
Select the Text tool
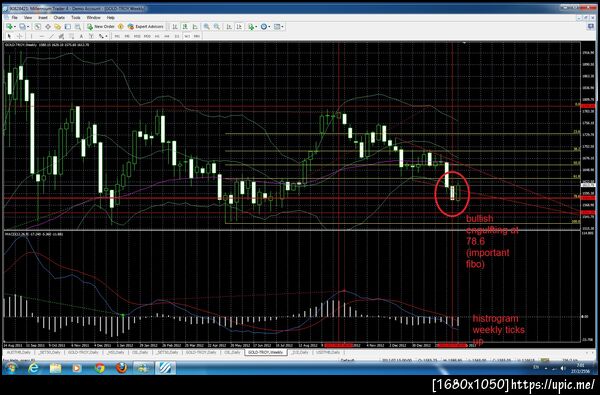tap(82, 36)
